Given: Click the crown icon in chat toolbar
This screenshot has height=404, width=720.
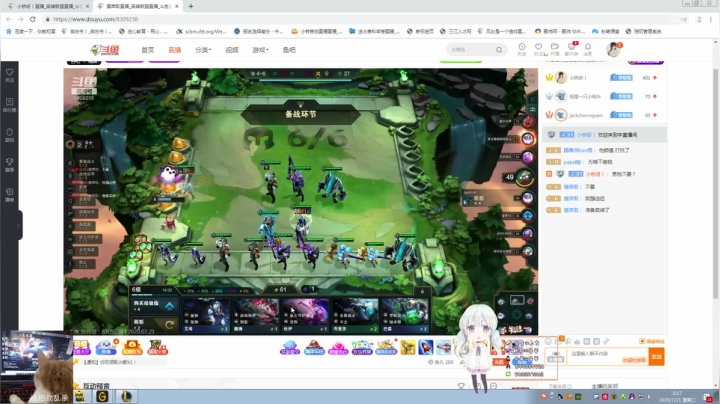Looking at the screenshot, I should pyautogui.click(x=577, y=342).
